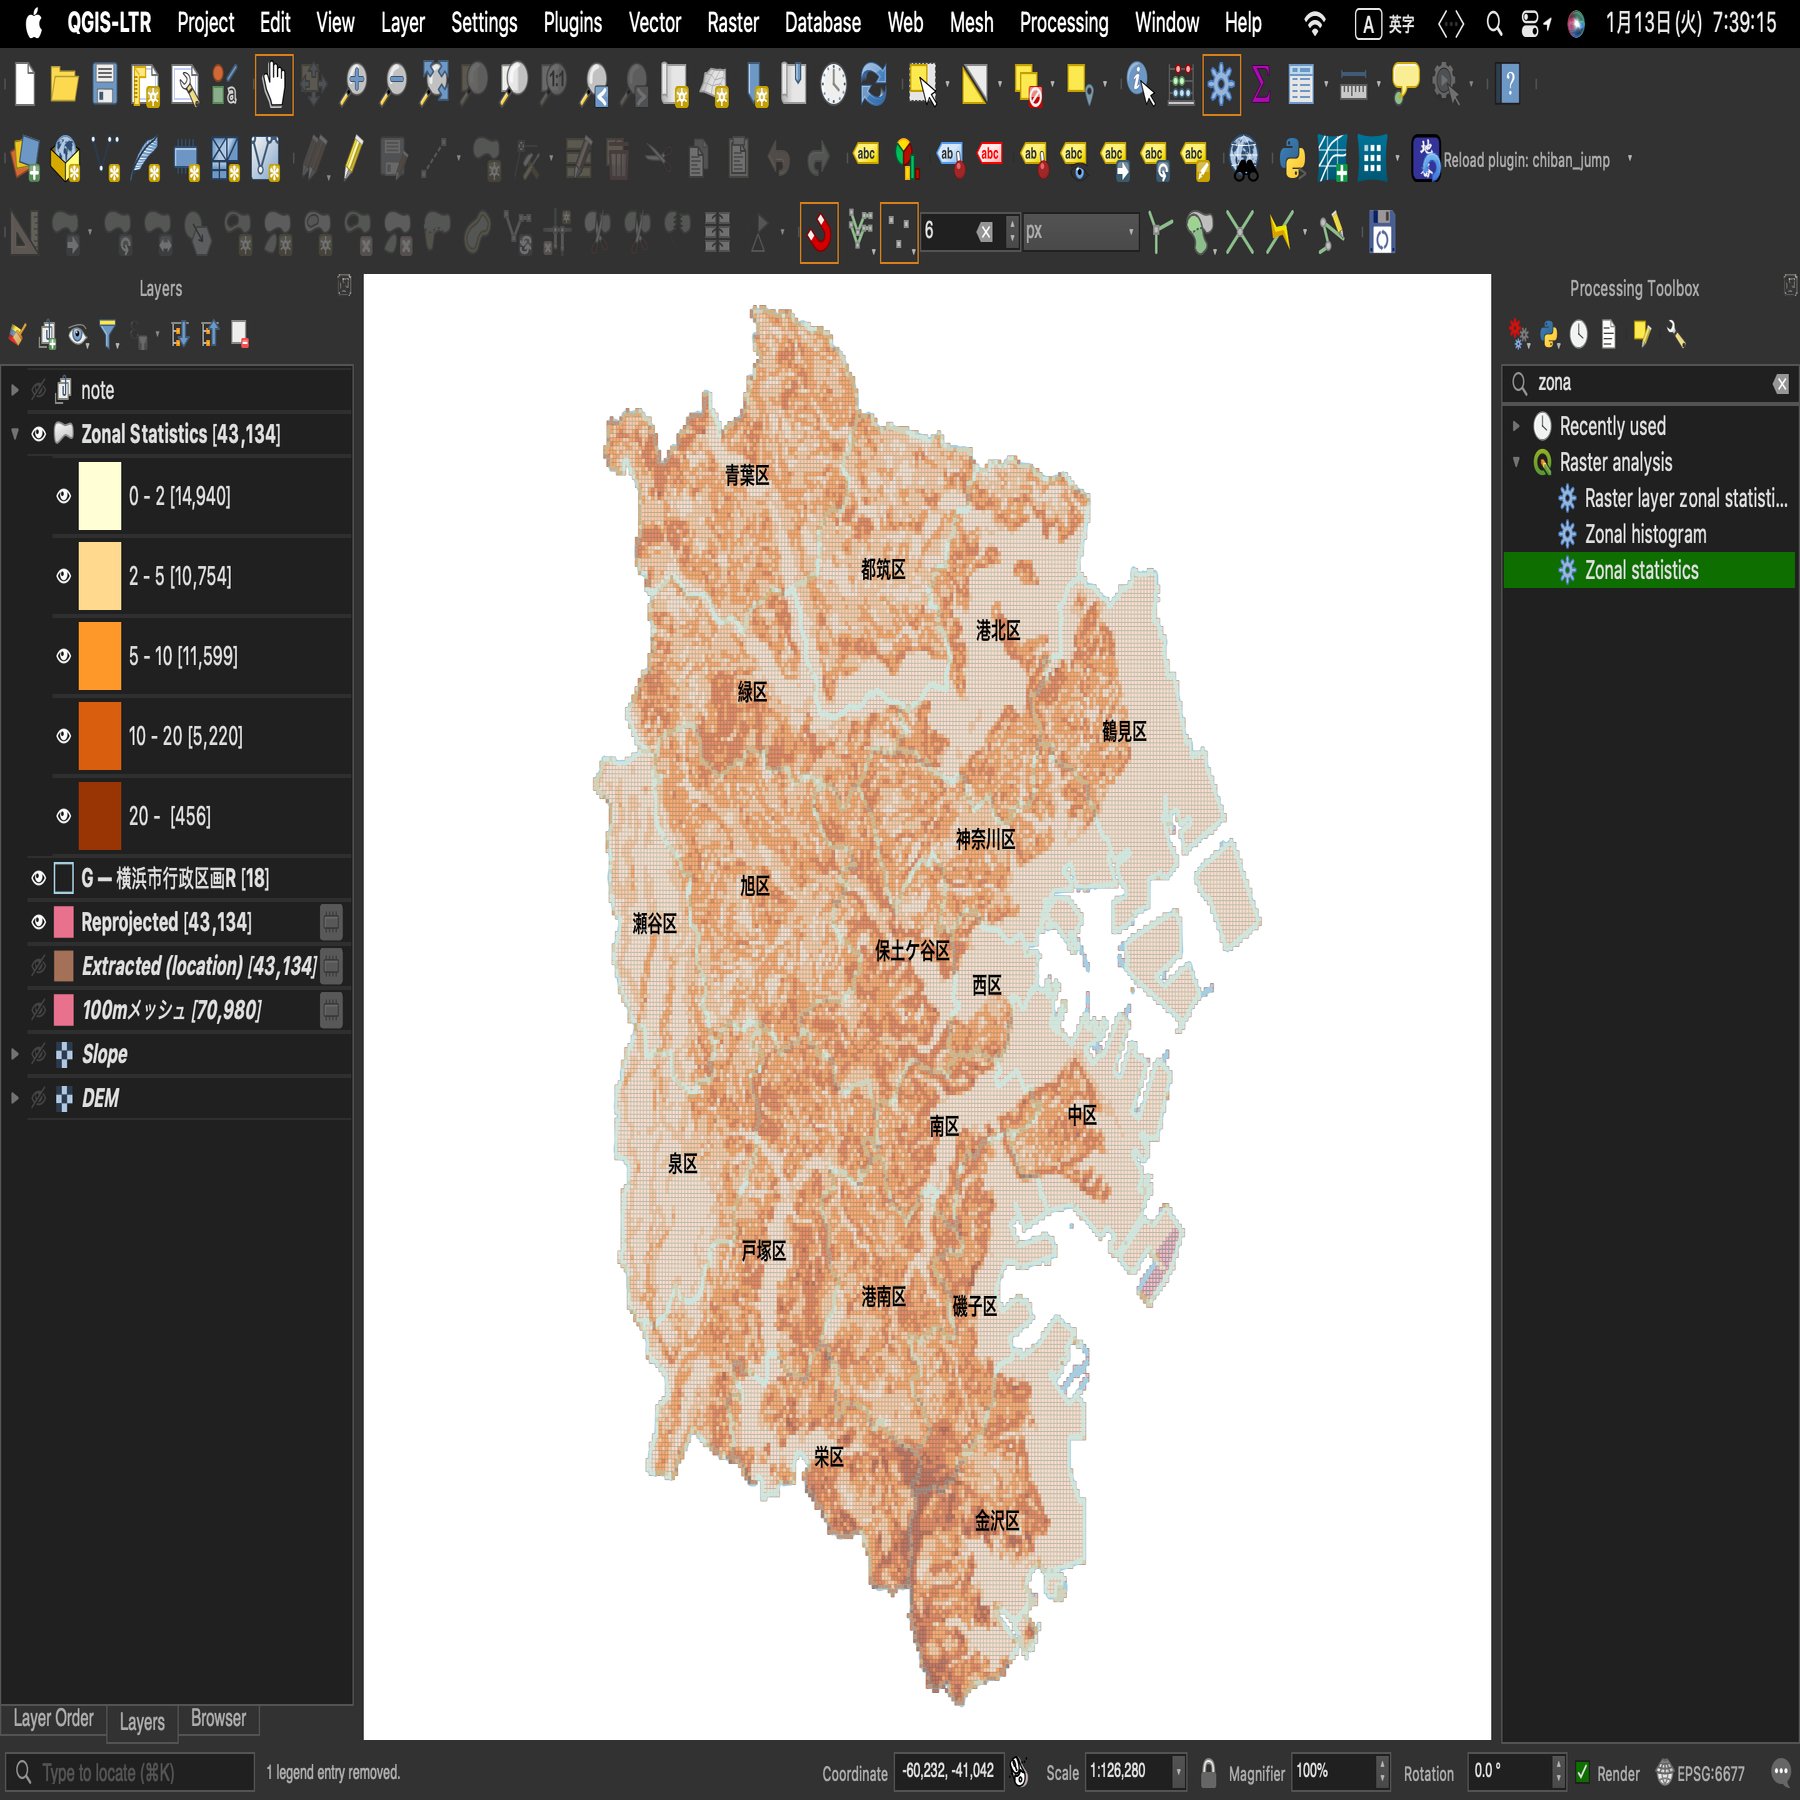Hide the 2 - 5 legend class

[63, 576]
